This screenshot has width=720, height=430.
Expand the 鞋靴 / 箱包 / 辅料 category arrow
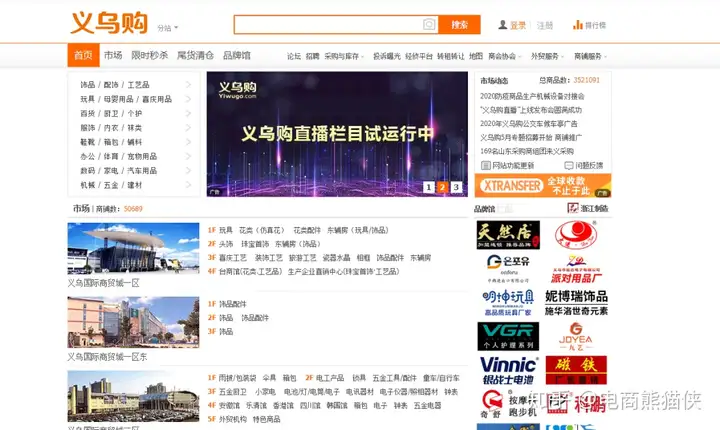click(x=188, y=142)
